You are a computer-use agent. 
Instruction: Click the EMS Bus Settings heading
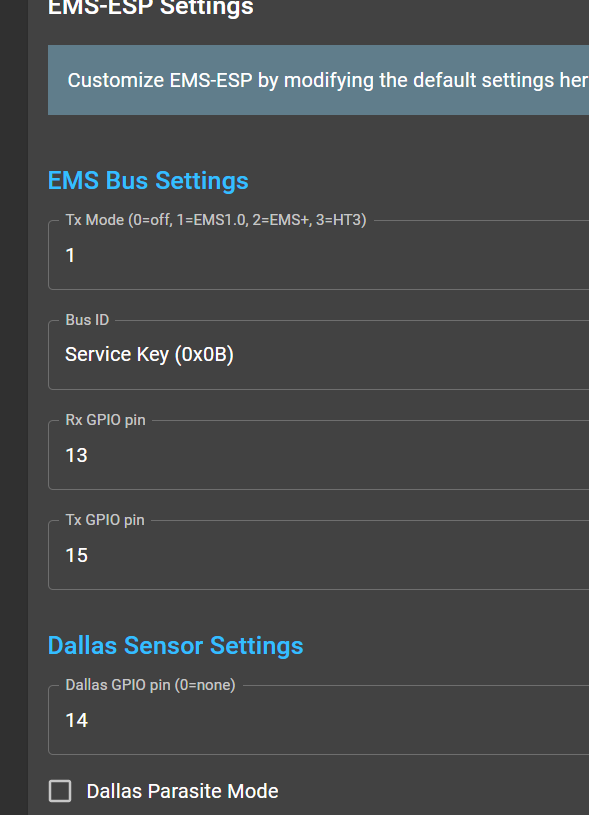click(x=148, y=181)
